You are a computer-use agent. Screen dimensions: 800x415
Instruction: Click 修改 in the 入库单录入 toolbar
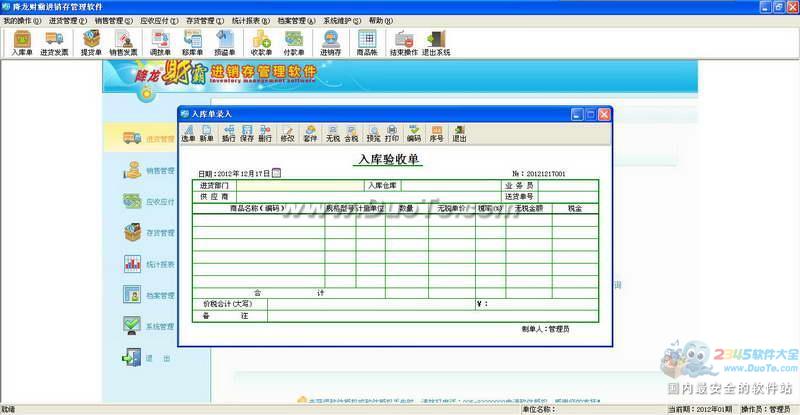[x=287, y=134]
